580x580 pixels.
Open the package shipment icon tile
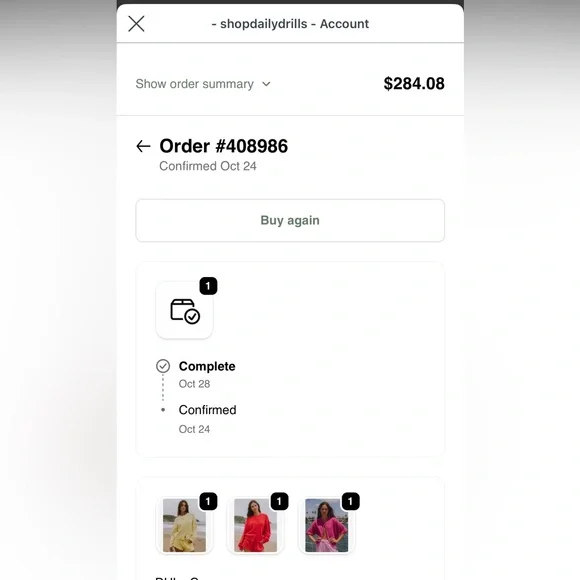[x=185, y=310]
